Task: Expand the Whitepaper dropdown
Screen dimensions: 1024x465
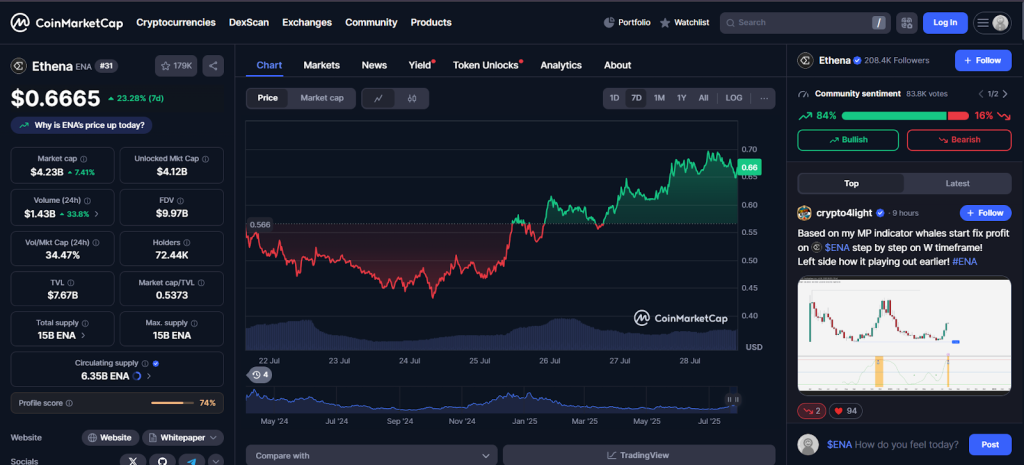Action: click(x=183, y=438)
